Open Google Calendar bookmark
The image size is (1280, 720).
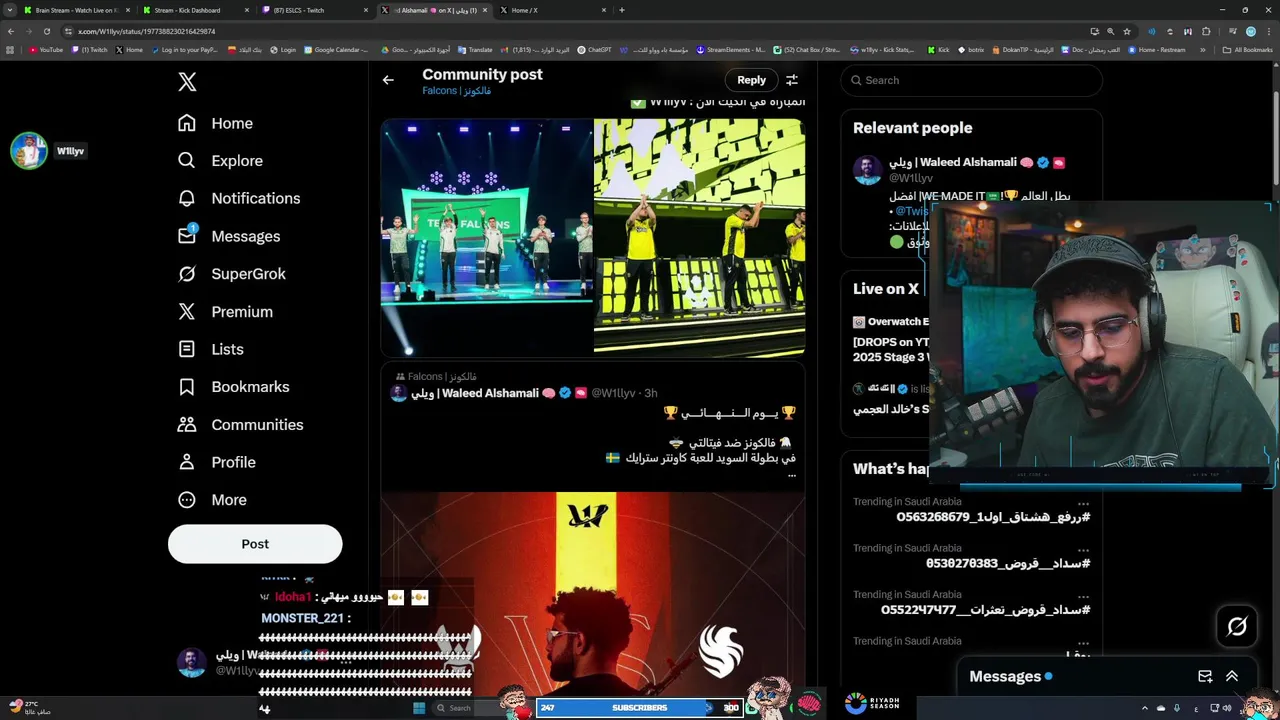tap(337, 50)
